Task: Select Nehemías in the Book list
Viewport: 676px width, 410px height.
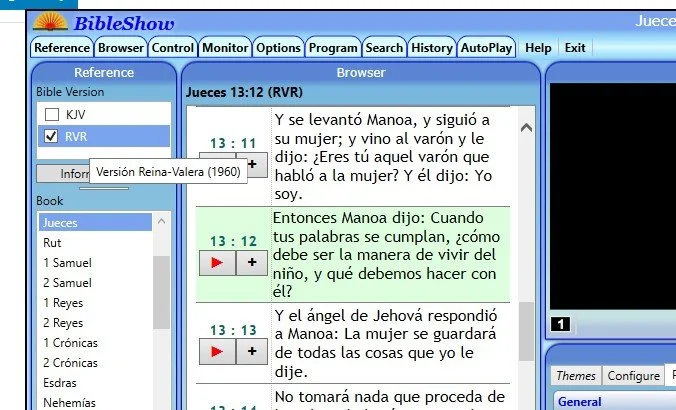Action: coord(95,403)
